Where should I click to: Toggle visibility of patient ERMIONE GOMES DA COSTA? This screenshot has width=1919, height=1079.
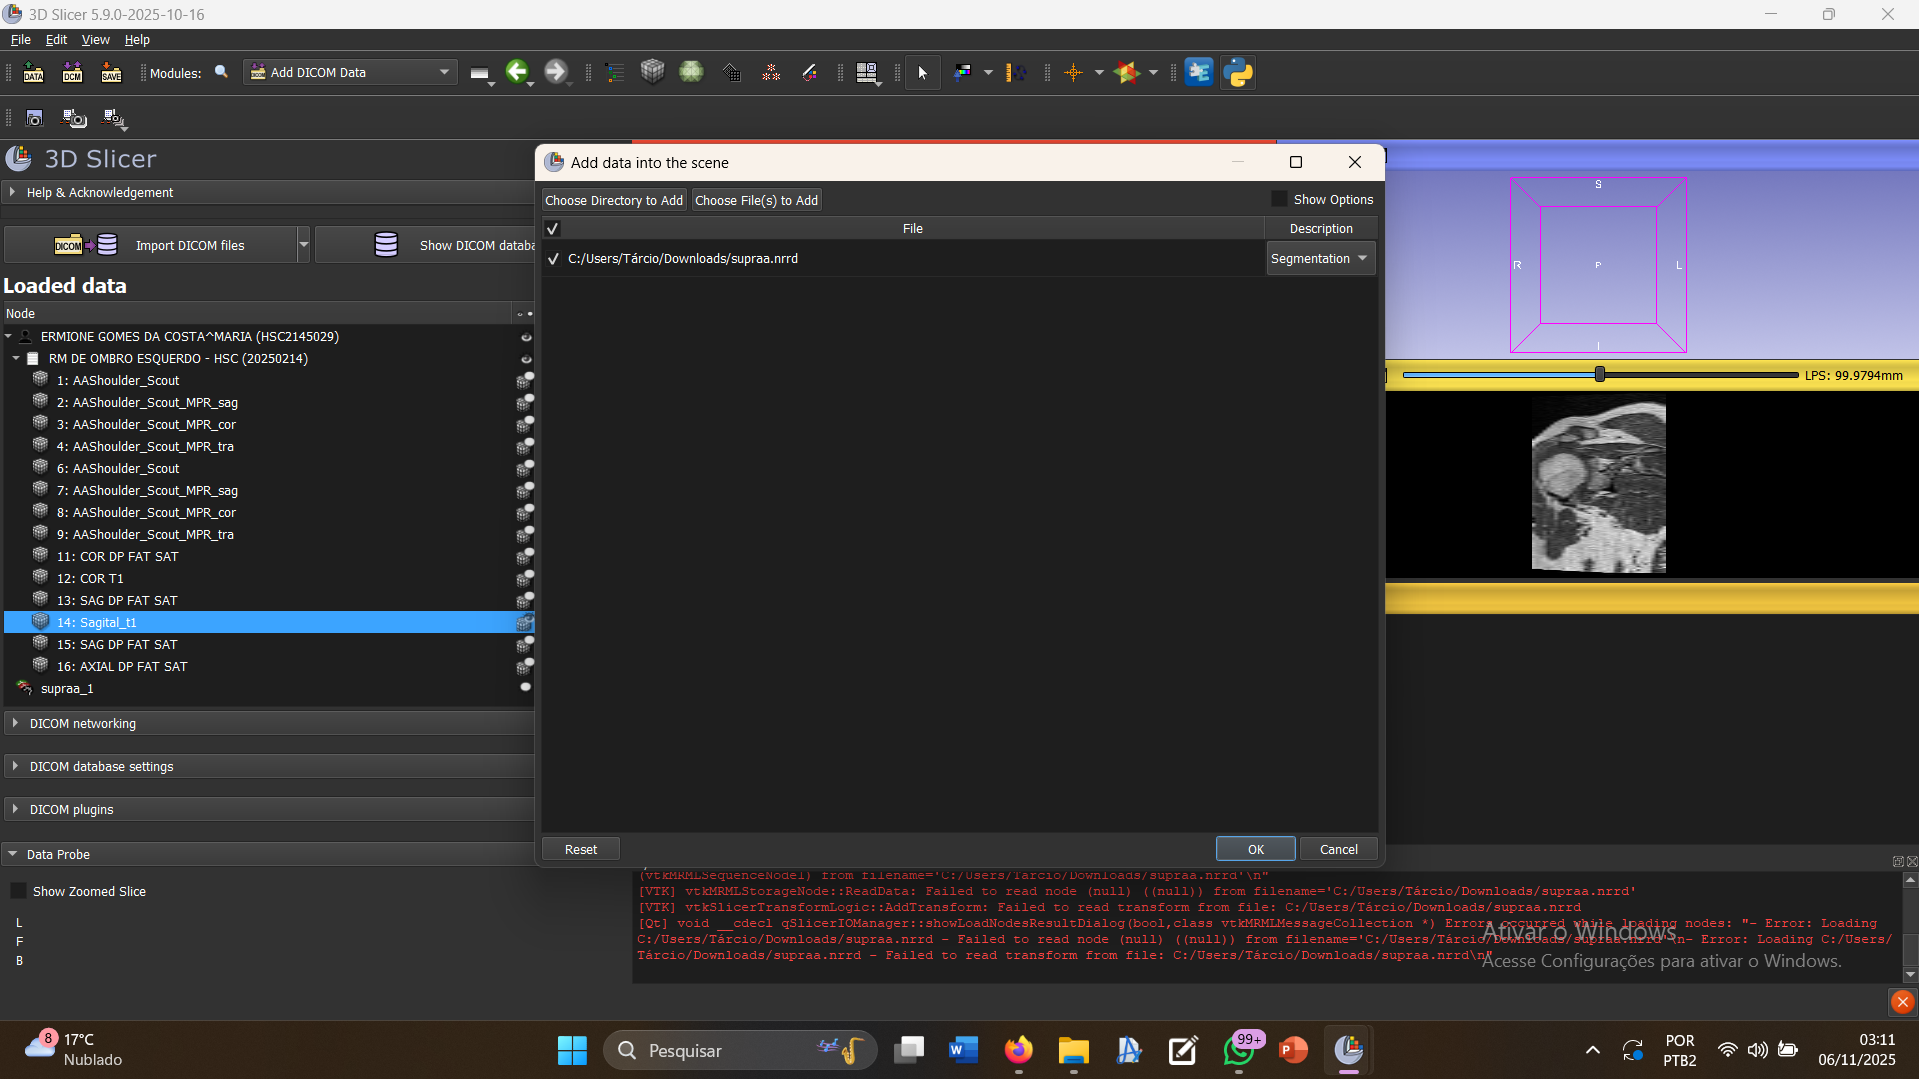526,337
